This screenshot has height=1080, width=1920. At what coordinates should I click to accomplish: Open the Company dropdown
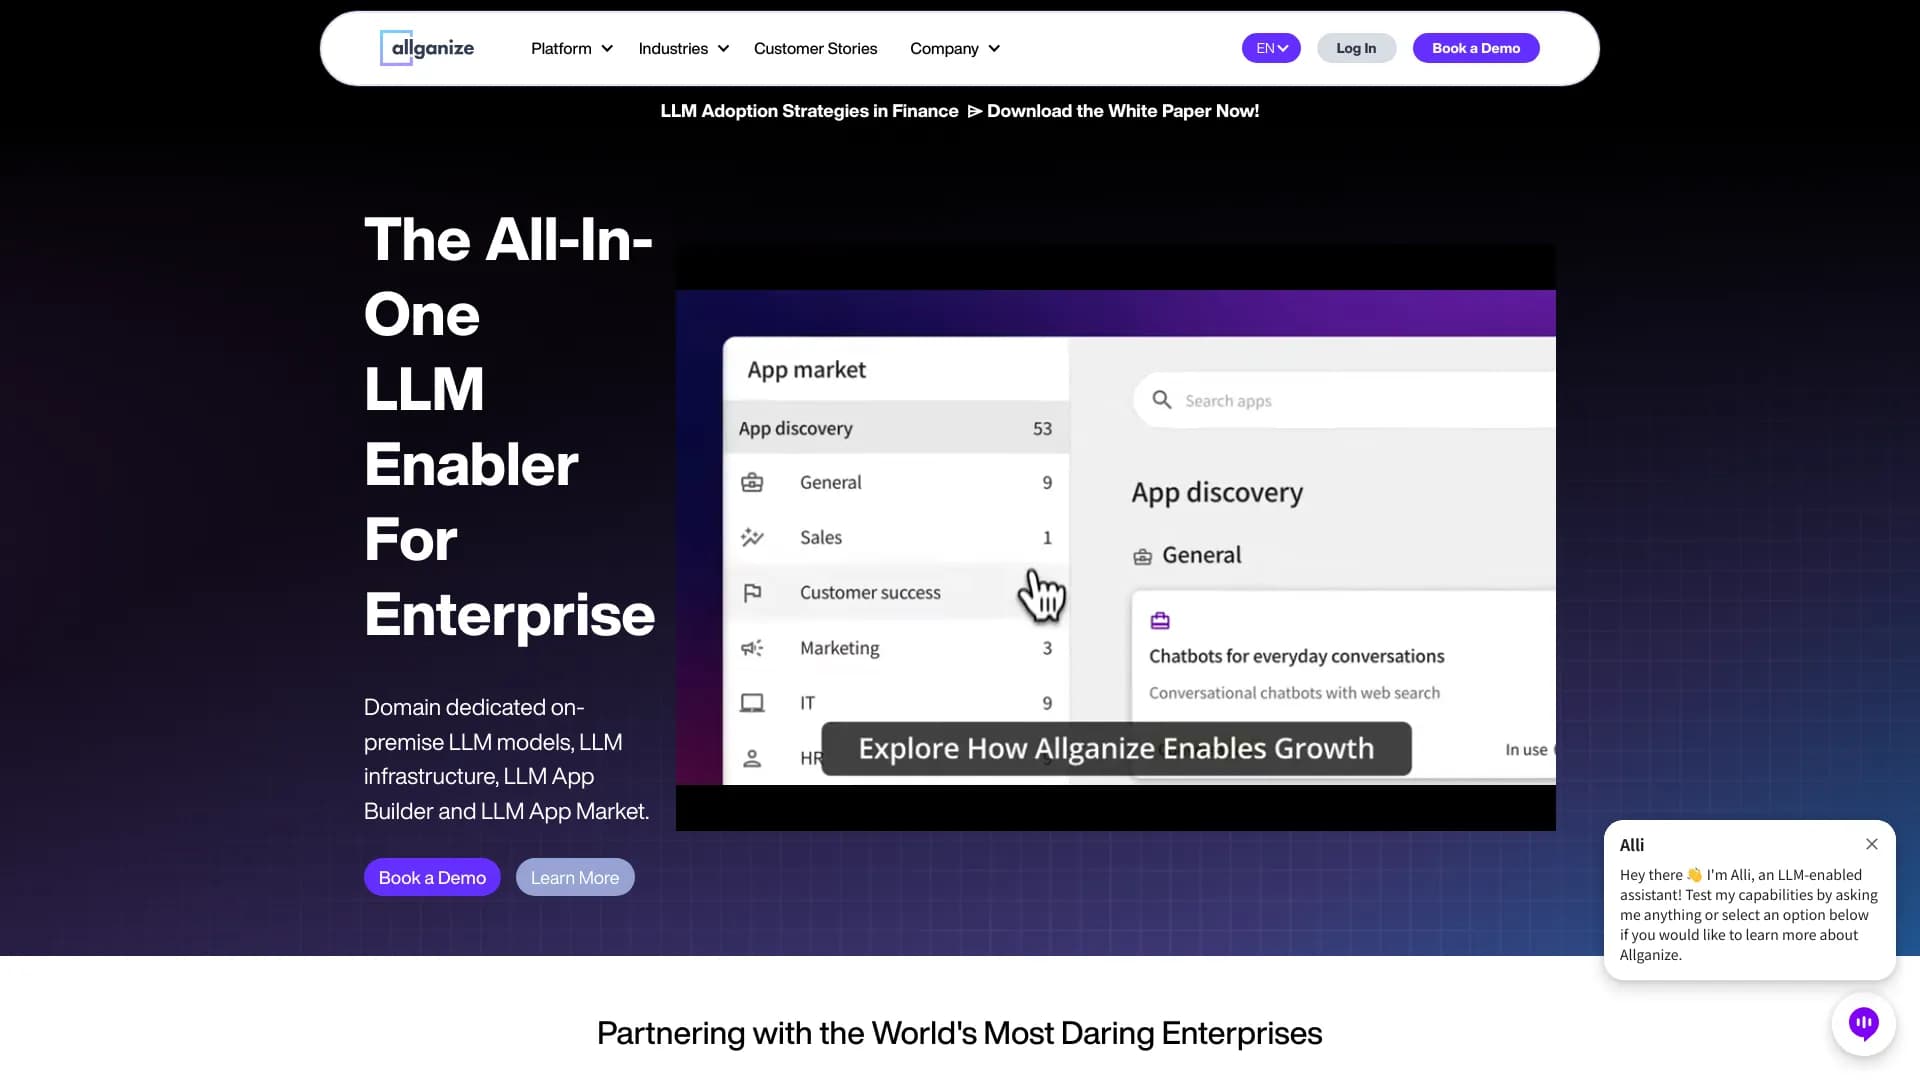click(x=953, y=48)
